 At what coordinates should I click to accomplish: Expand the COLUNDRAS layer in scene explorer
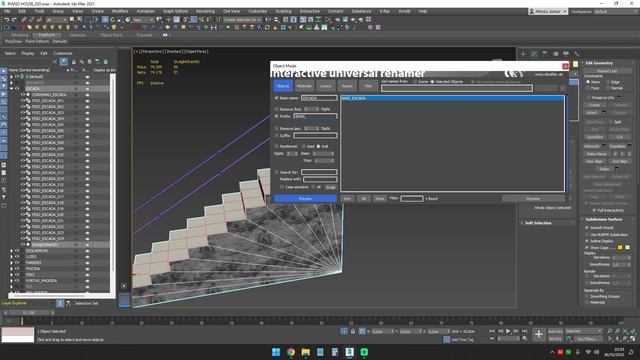11,251
